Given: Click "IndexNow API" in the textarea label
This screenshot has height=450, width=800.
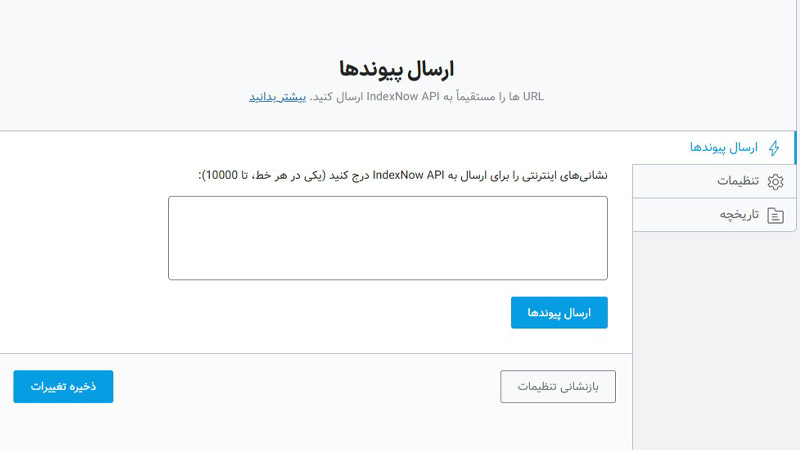Looking at the screenshot, I should (x=408, y=175).
